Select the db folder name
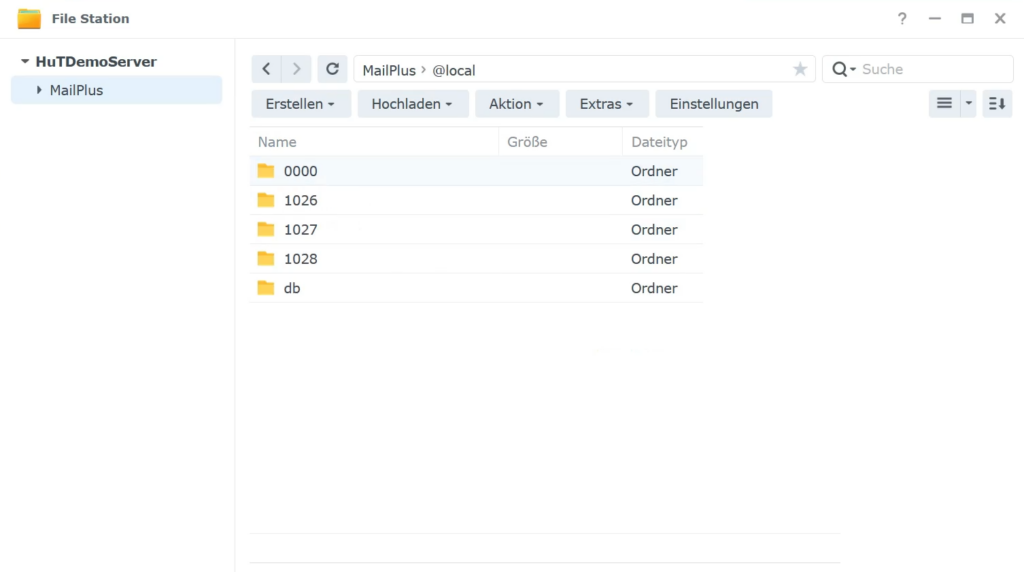The width and height of the screenshot is (1024, 572). point(292,288)
